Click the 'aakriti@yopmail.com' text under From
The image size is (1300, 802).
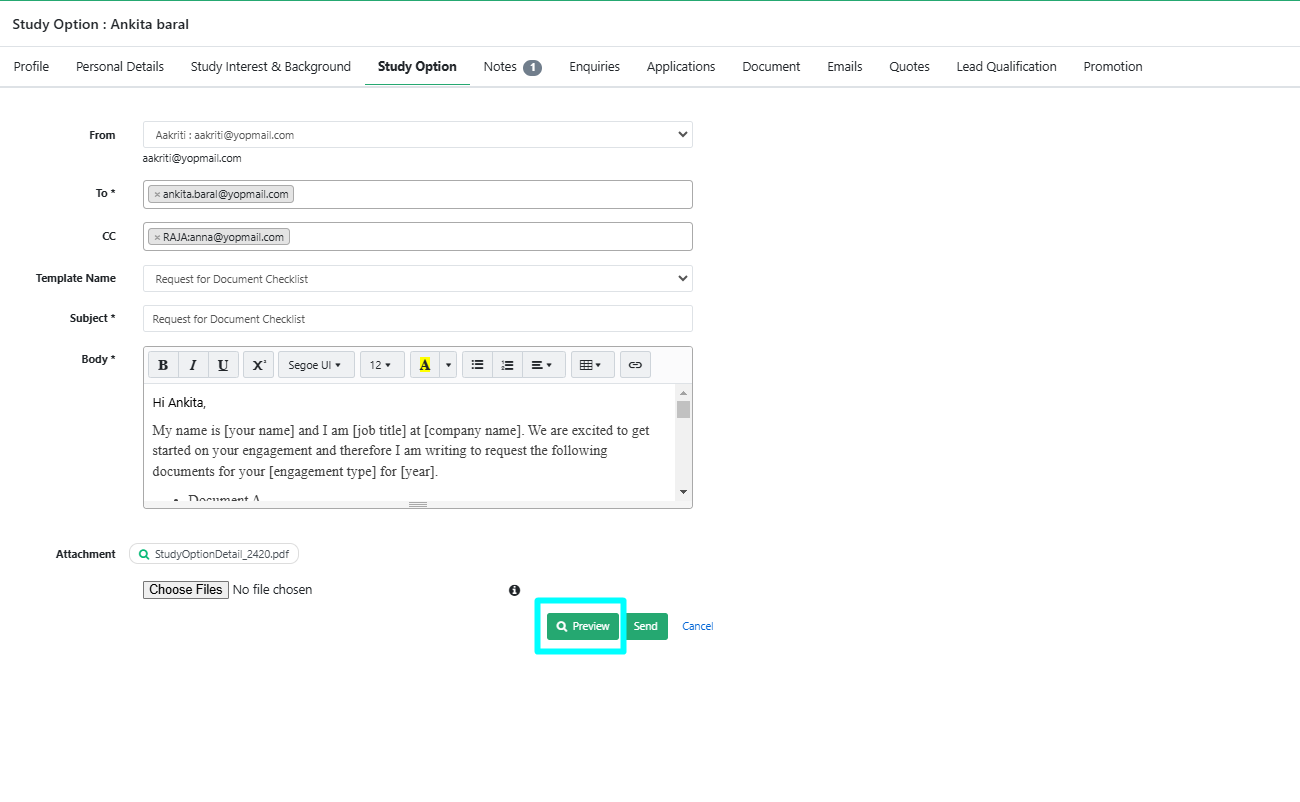pyautogui.click(x=192, y=158)
